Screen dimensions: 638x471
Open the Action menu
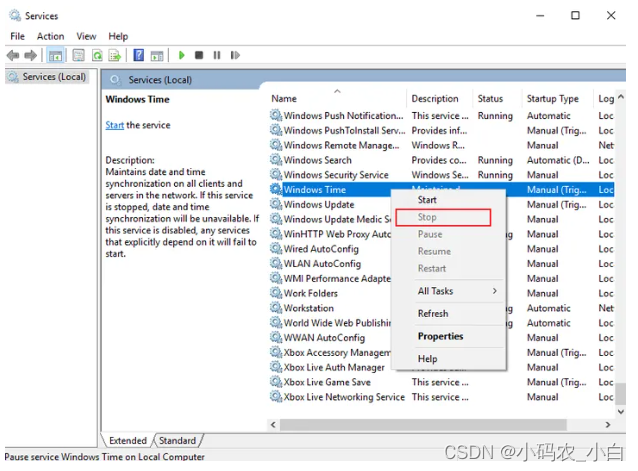click(x=50, y=36)
